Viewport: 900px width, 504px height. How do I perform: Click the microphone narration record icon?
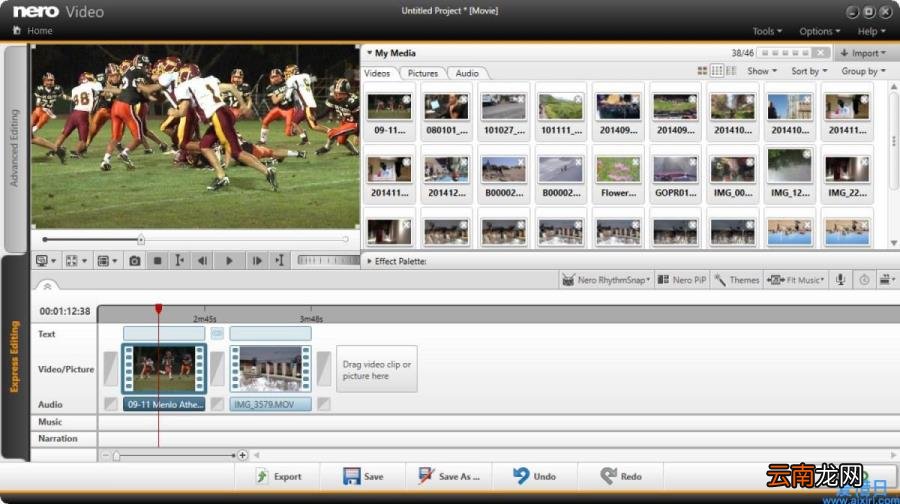click(840, 280)
